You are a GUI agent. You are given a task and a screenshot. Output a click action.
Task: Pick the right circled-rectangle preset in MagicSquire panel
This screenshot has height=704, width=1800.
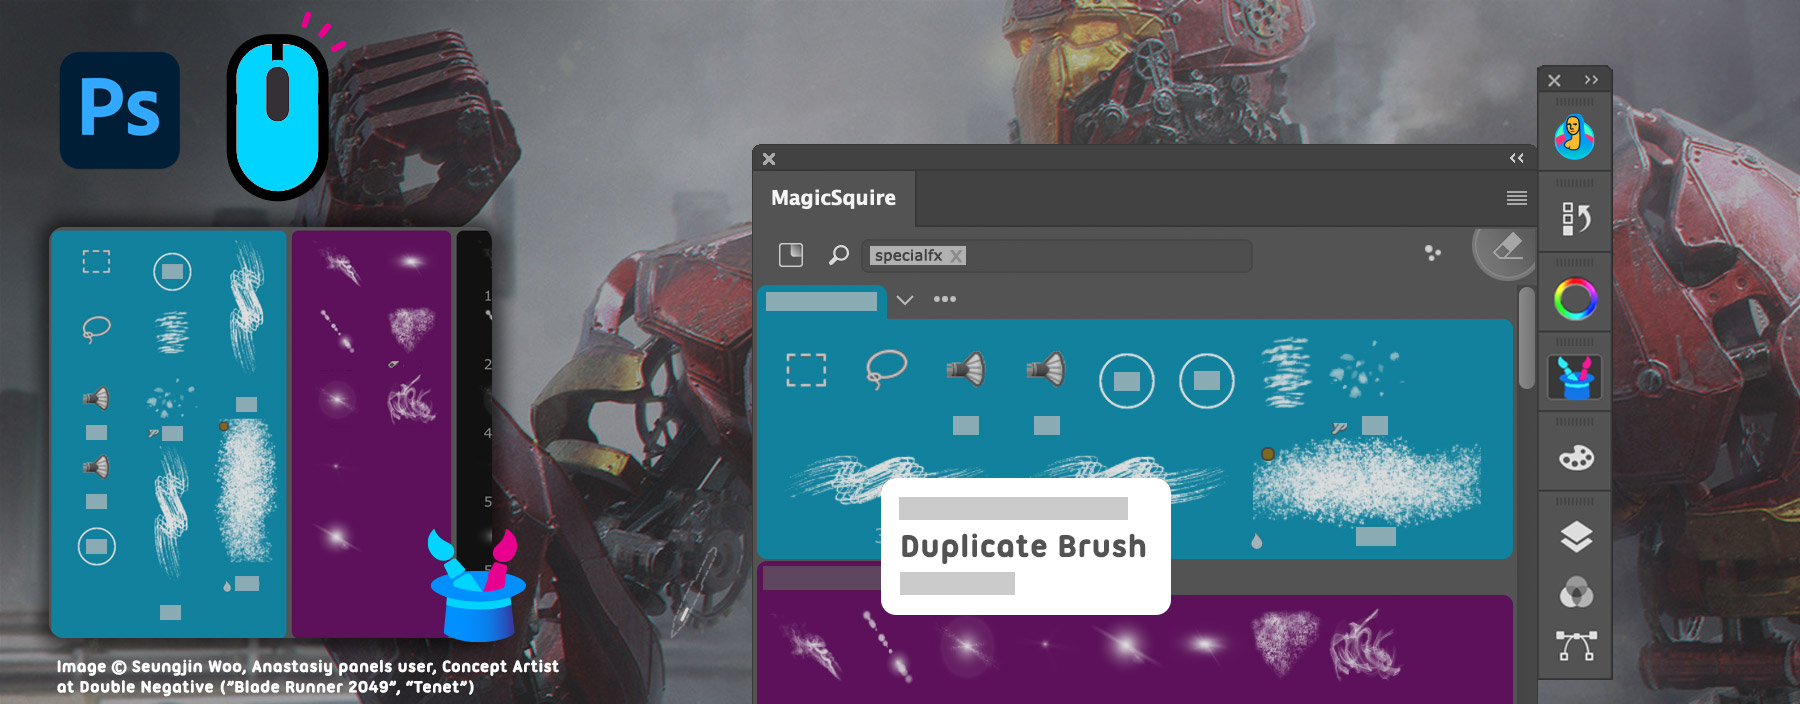click(x=1207, y=381)
